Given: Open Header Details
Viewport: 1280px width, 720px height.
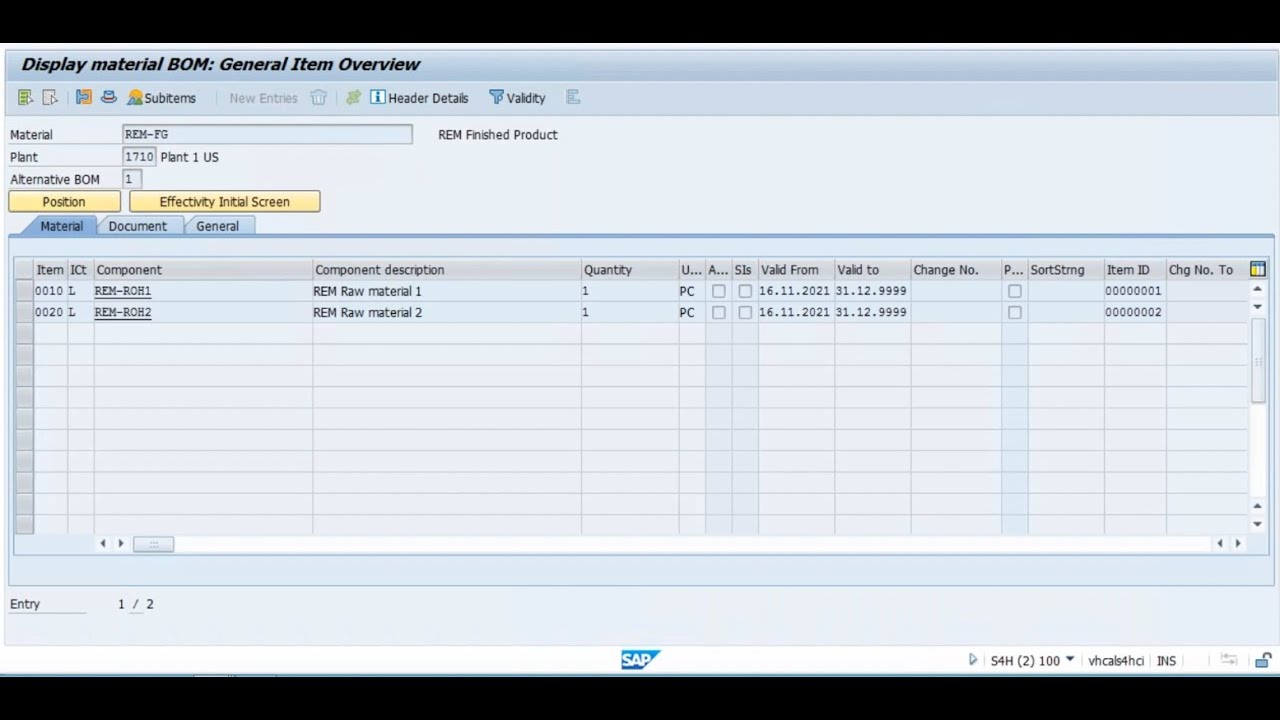Looking at the screenshot, I should pos(419,98).
